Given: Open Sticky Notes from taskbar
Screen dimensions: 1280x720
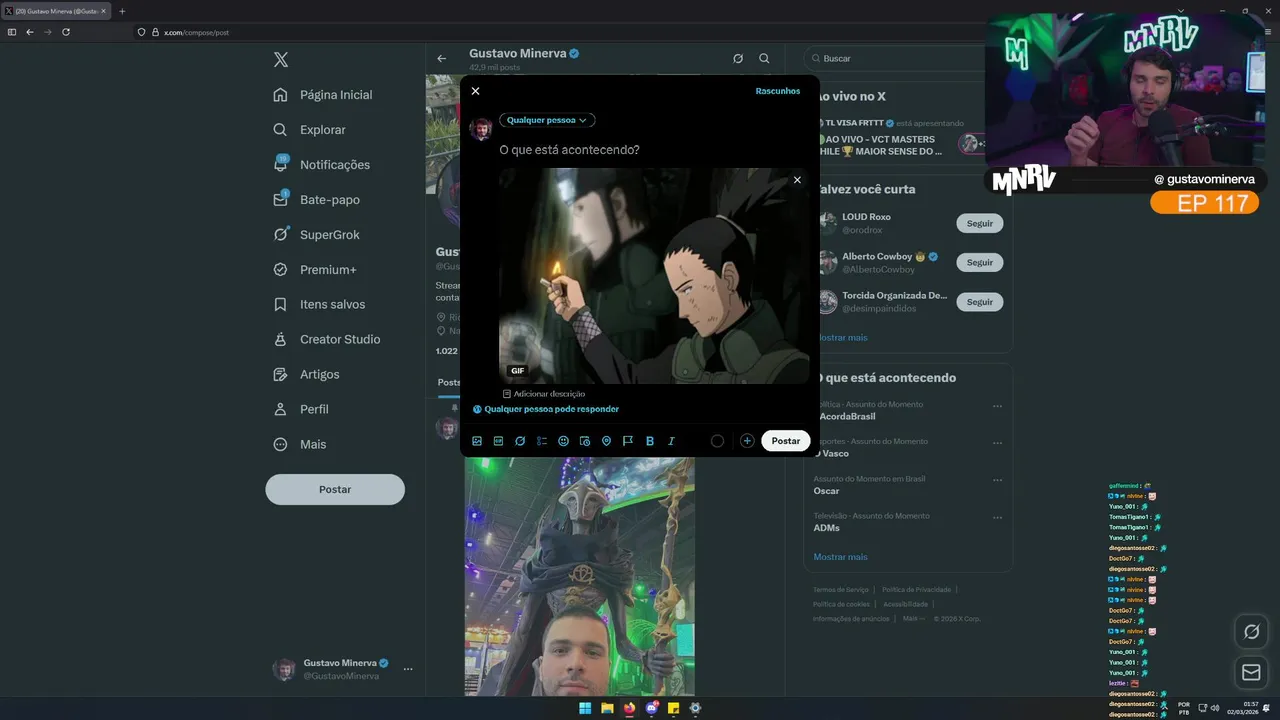Looking at the screenshot, I should [673, 708].
